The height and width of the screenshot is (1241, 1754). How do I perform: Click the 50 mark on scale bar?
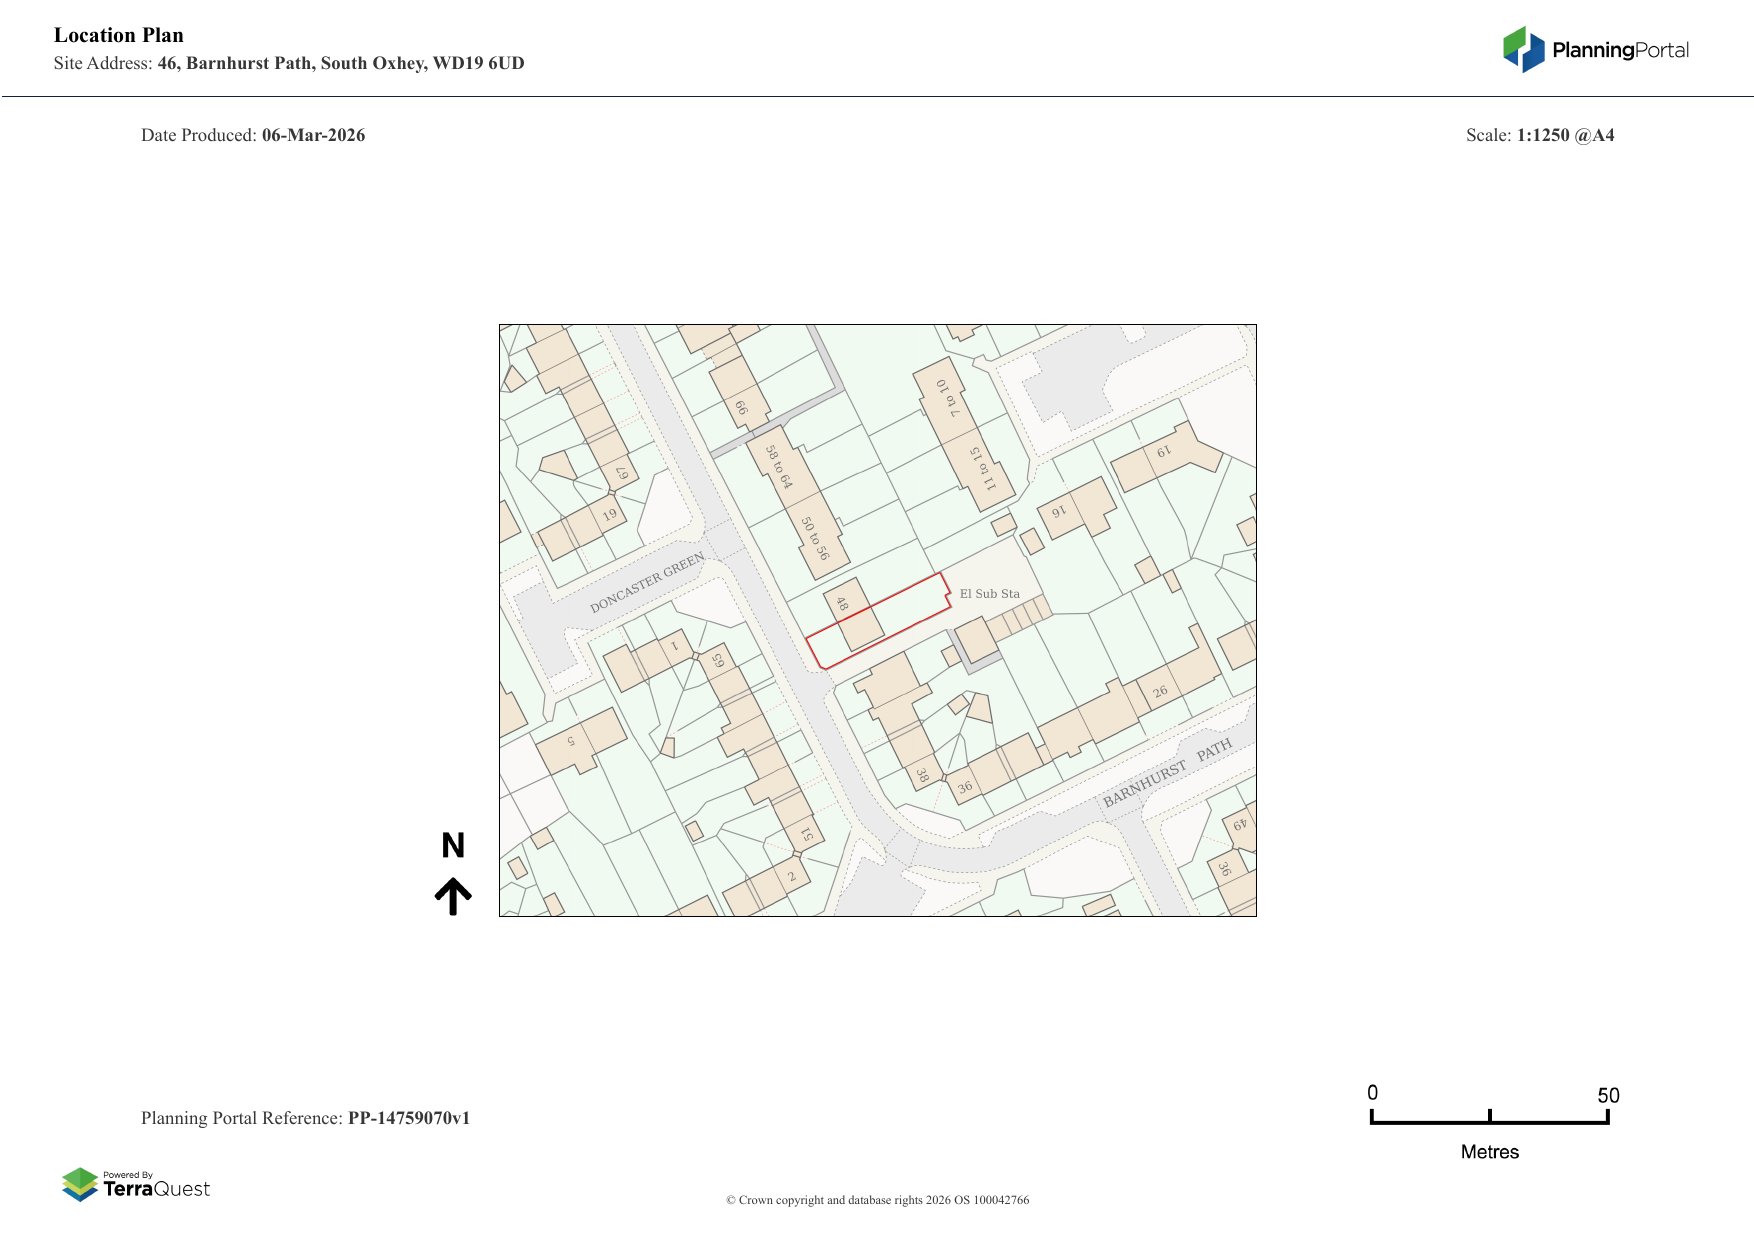click(x=1607, y=1095)
